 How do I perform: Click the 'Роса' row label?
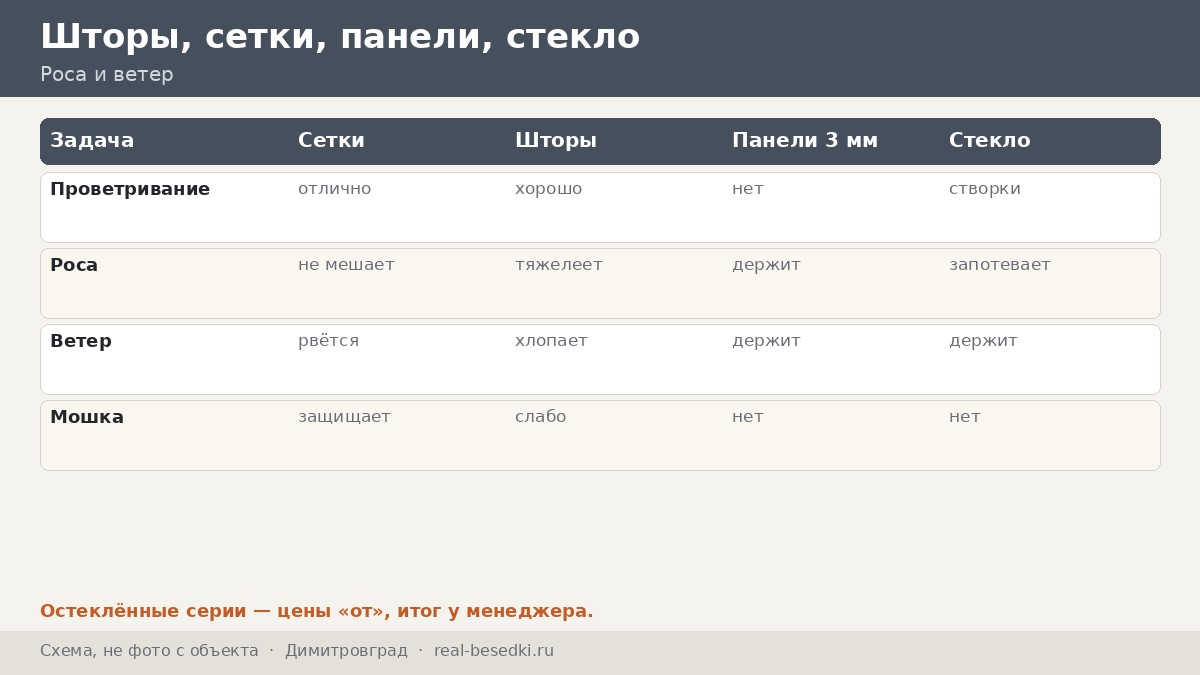point(74,265)
